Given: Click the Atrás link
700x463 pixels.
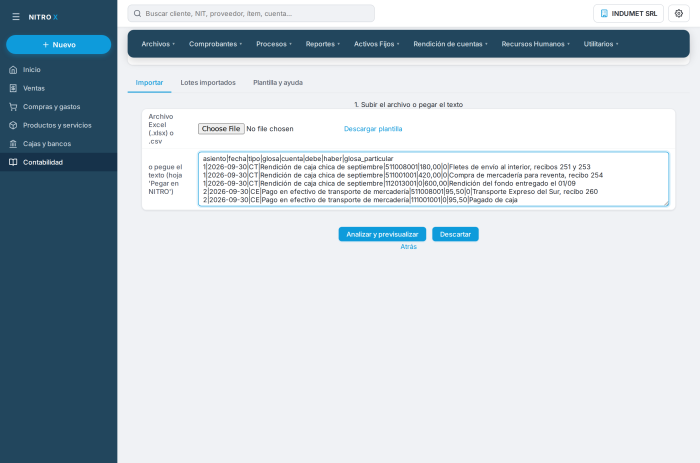Looking at the screenshot, I should point(408,246).
